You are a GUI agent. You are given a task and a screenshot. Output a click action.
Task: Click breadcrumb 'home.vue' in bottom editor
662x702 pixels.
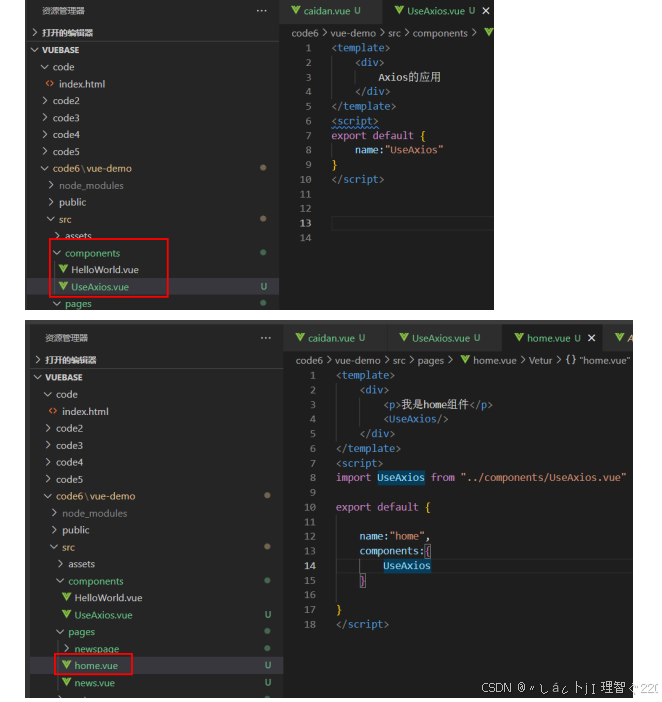(494, 360)
